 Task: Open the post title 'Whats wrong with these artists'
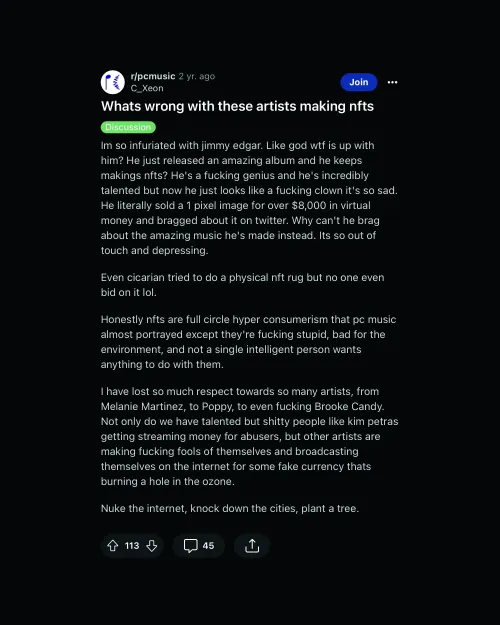[x=237, y=106]
